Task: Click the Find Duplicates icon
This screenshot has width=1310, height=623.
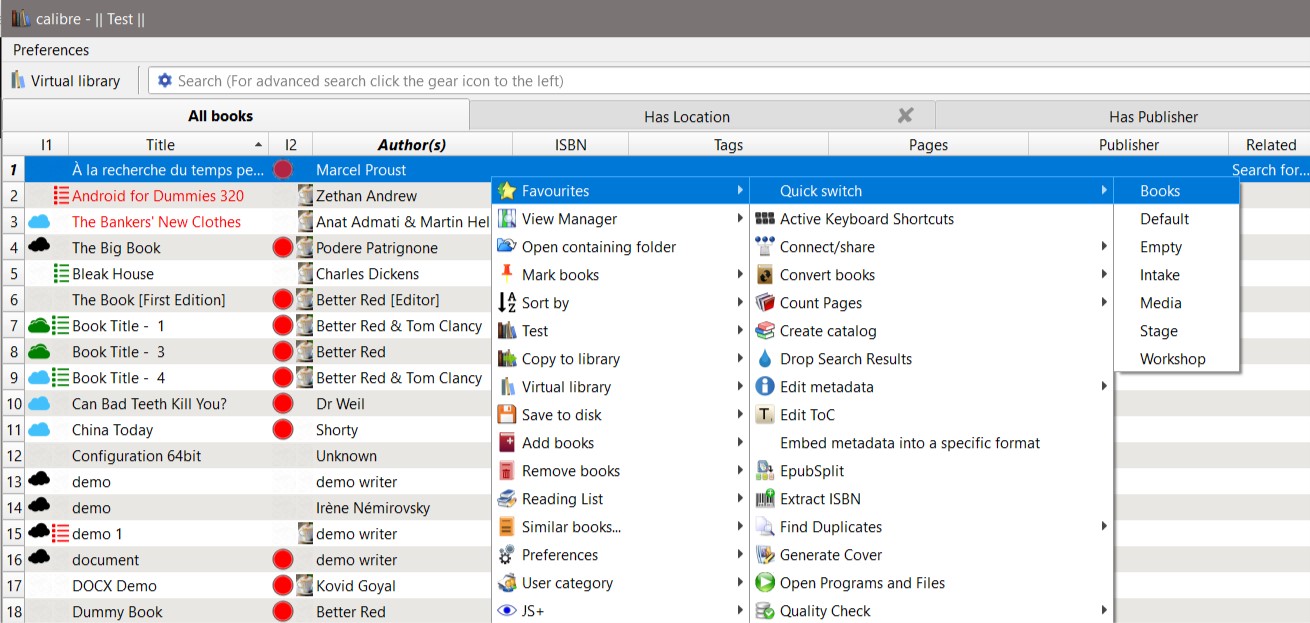Action: pyautogui.click(x=765, y=527)
